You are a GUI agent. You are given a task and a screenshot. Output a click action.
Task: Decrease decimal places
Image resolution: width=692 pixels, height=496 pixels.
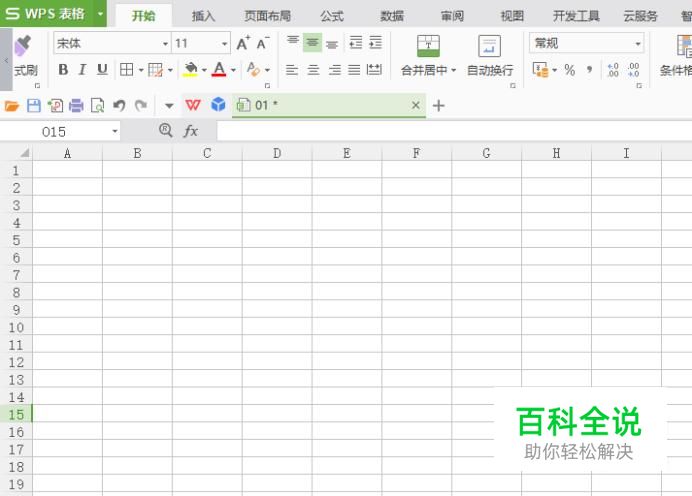(633, 70)
